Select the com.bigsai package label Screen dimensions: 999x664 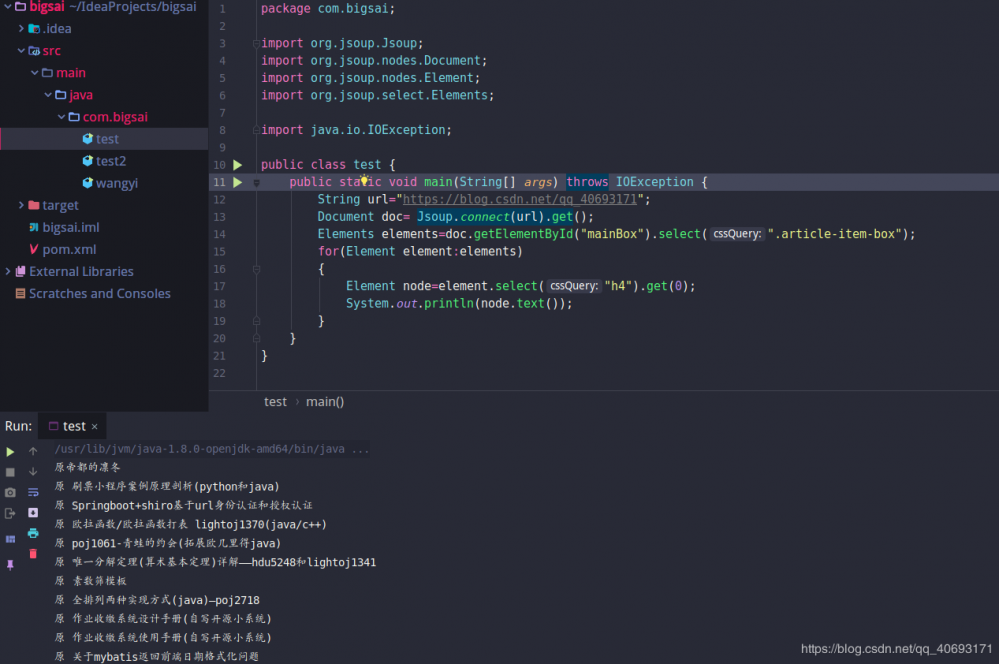(x=115, y=117)
